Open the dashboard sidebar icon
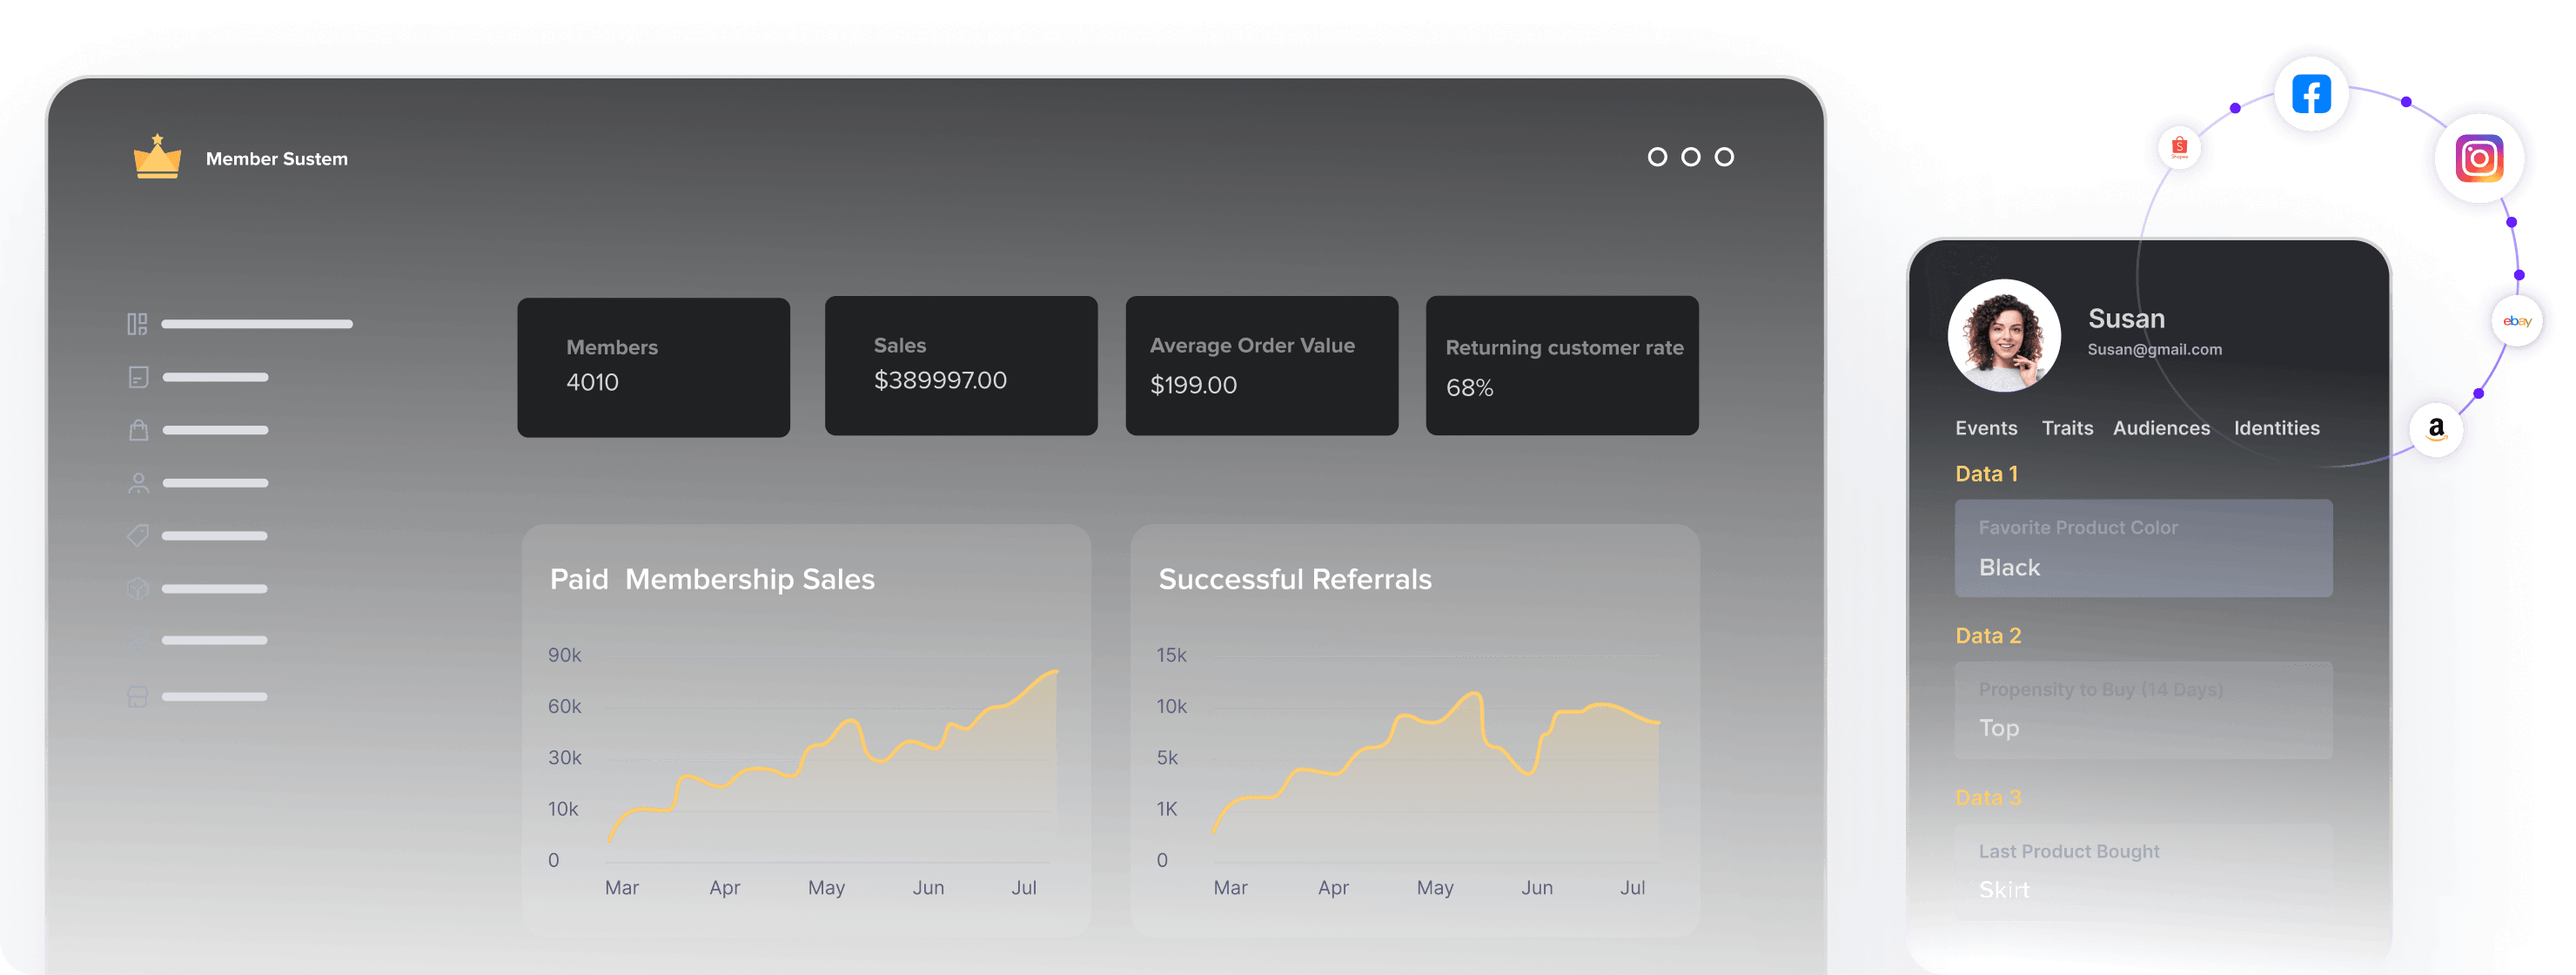This screenshot has width=2576, height=975. point(138,323)
